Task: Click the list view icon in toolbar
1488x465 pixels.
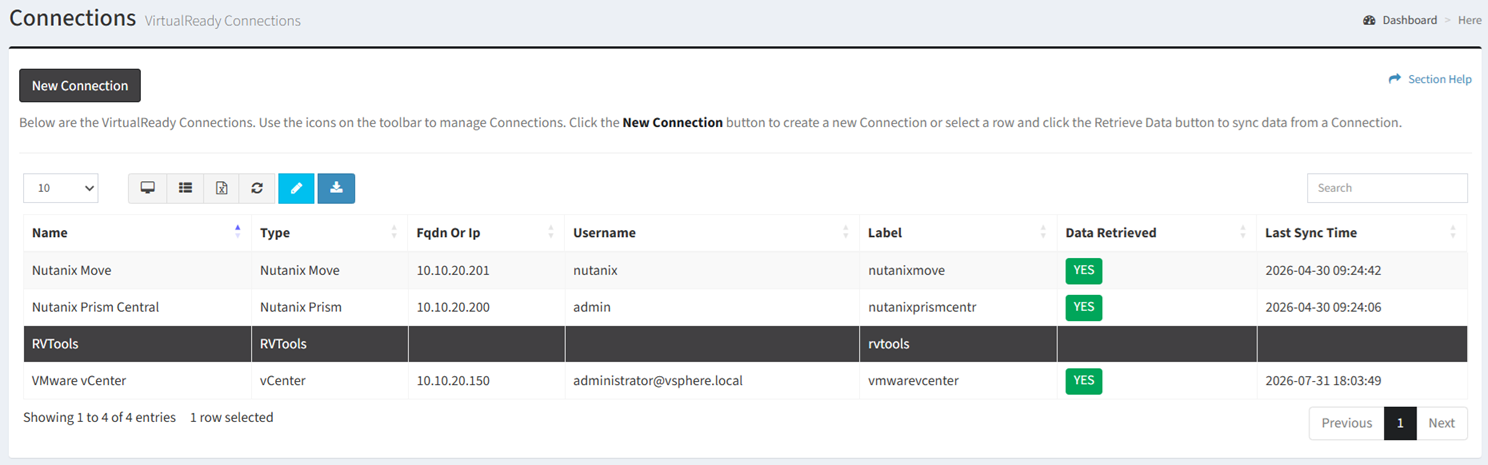Action: point(185,188)
